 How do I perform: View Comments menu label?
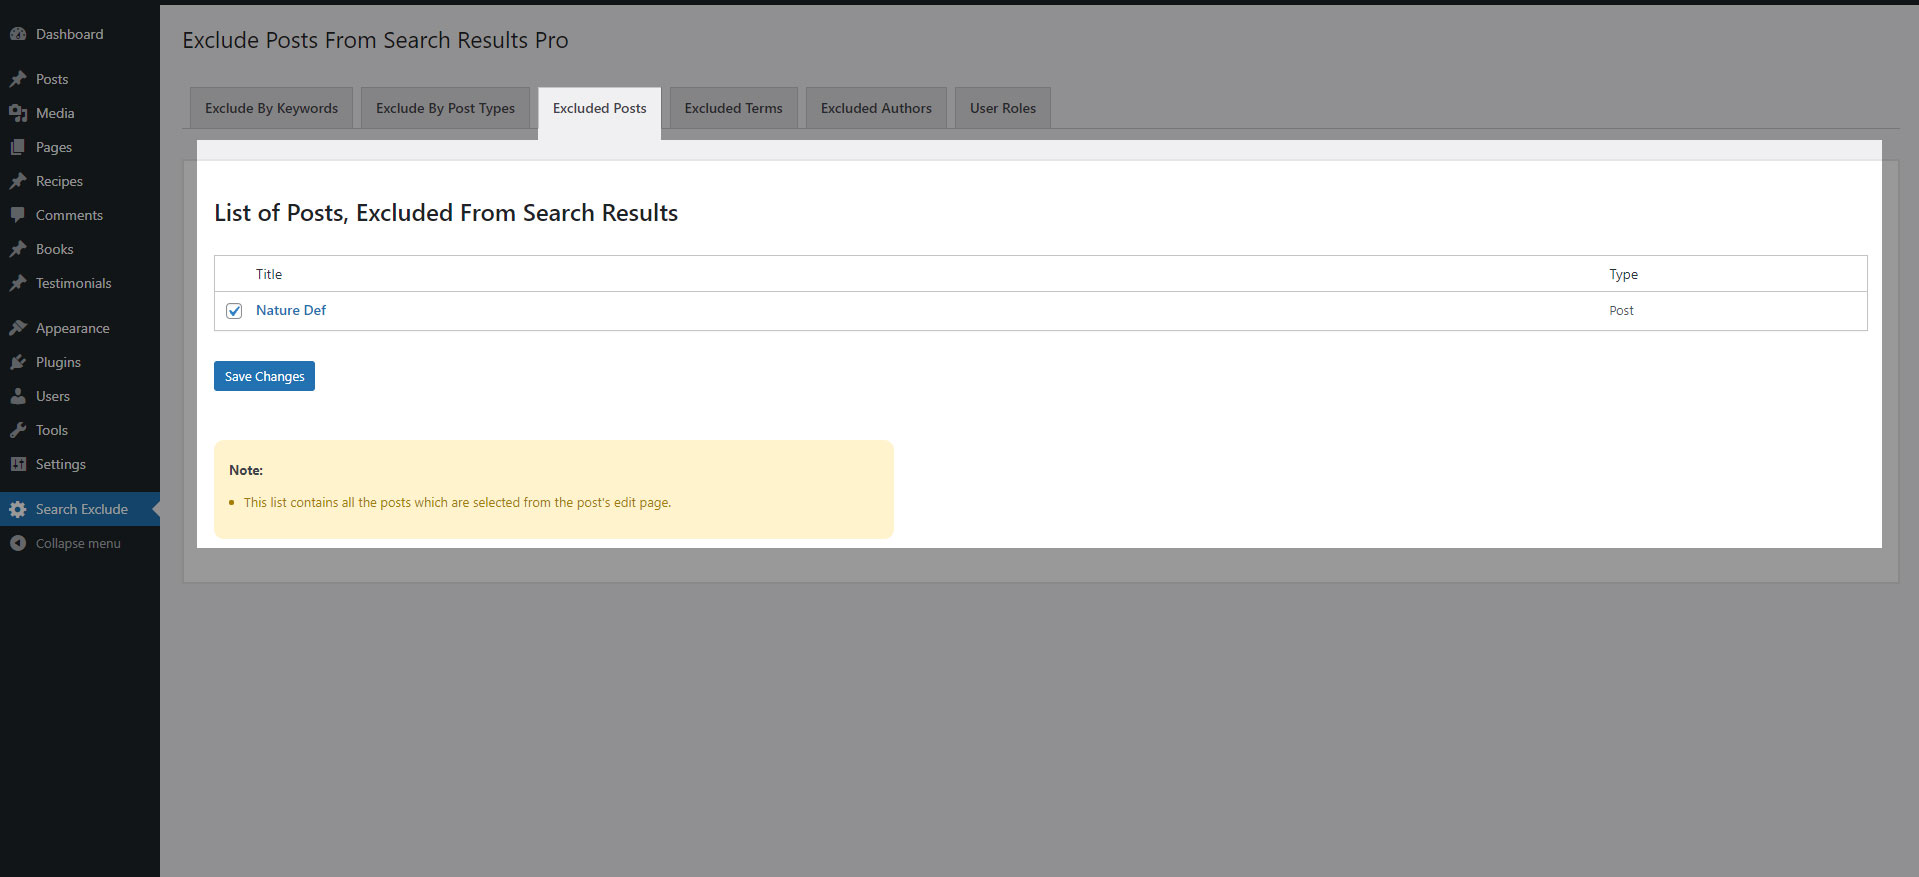click(x=69, y=215)
